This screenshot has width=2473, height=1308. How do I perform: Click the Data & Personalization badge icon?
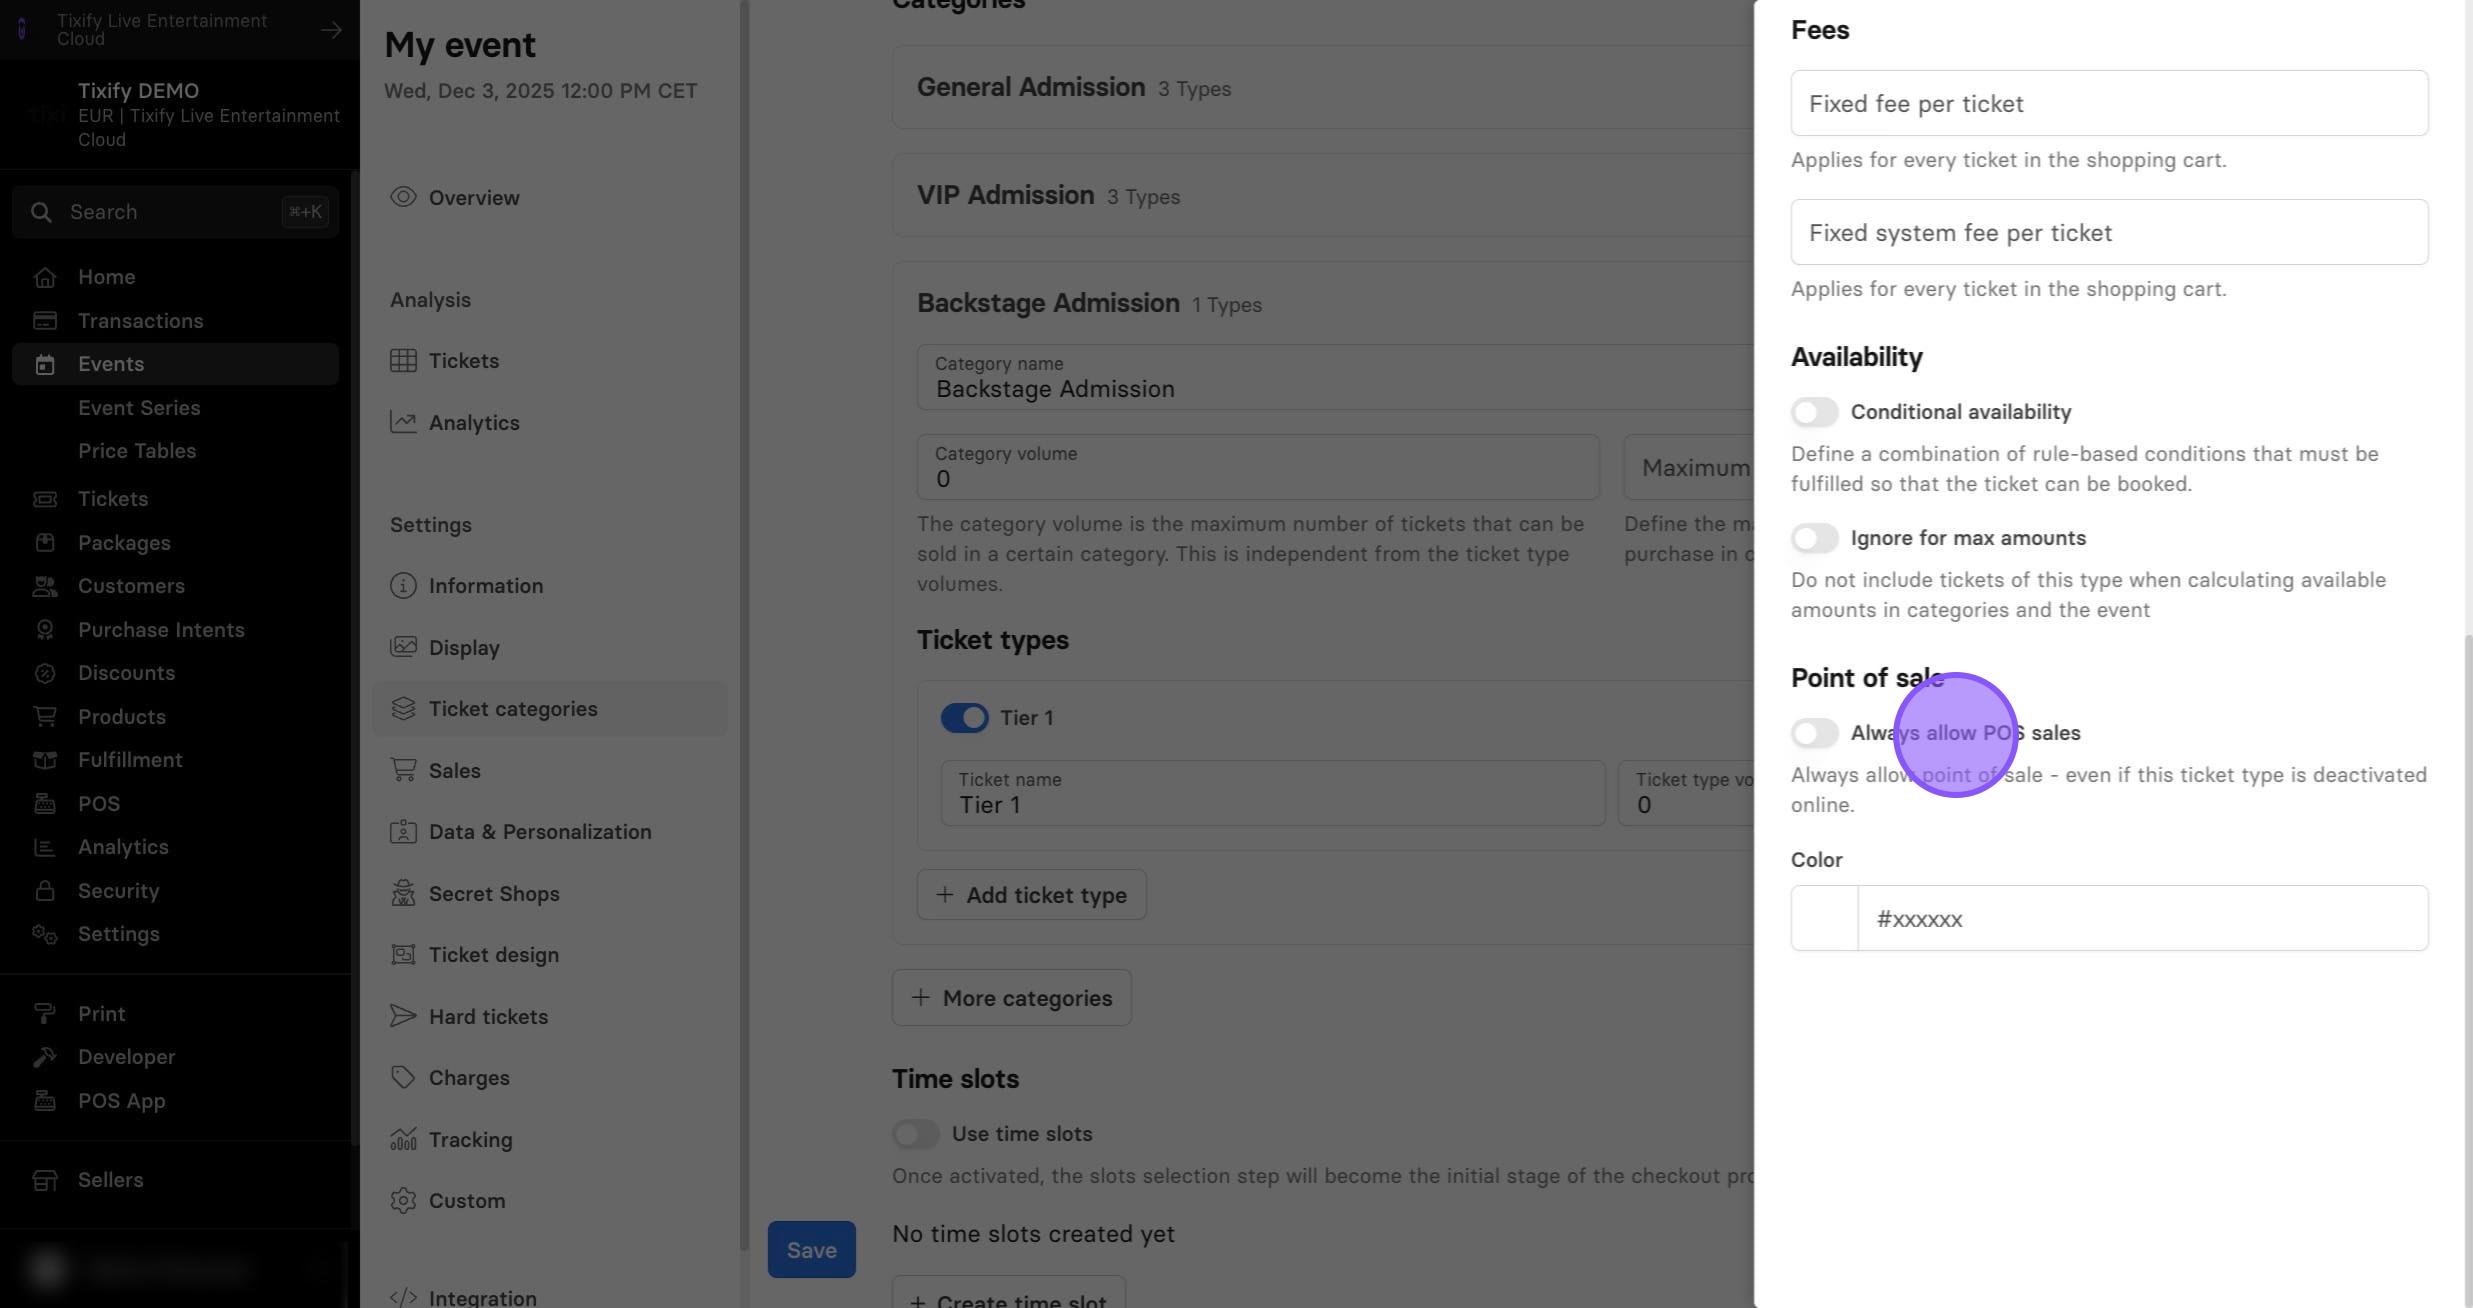(403, 831)
